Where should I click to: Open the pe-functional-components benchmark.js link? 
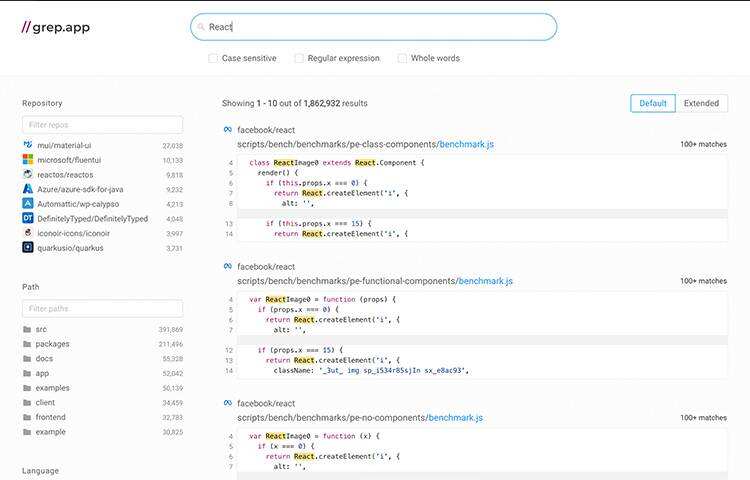point(484,281)
